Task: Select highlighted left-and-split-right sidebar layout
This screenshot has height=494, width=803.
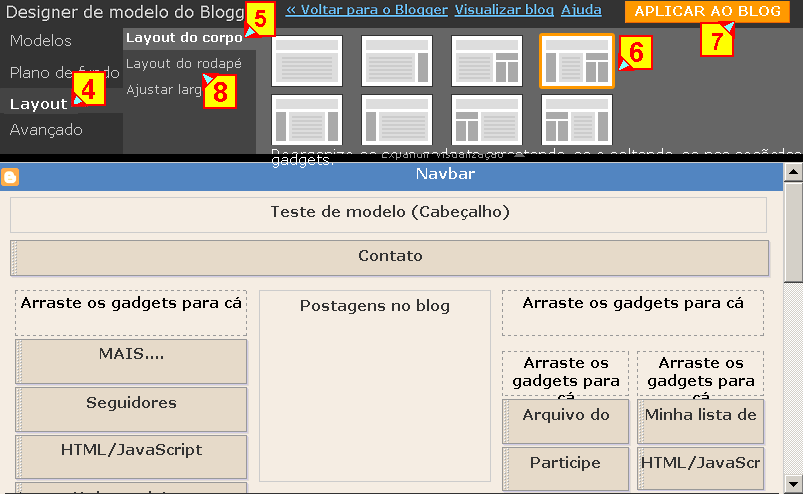Action: [x=577, y=61]
